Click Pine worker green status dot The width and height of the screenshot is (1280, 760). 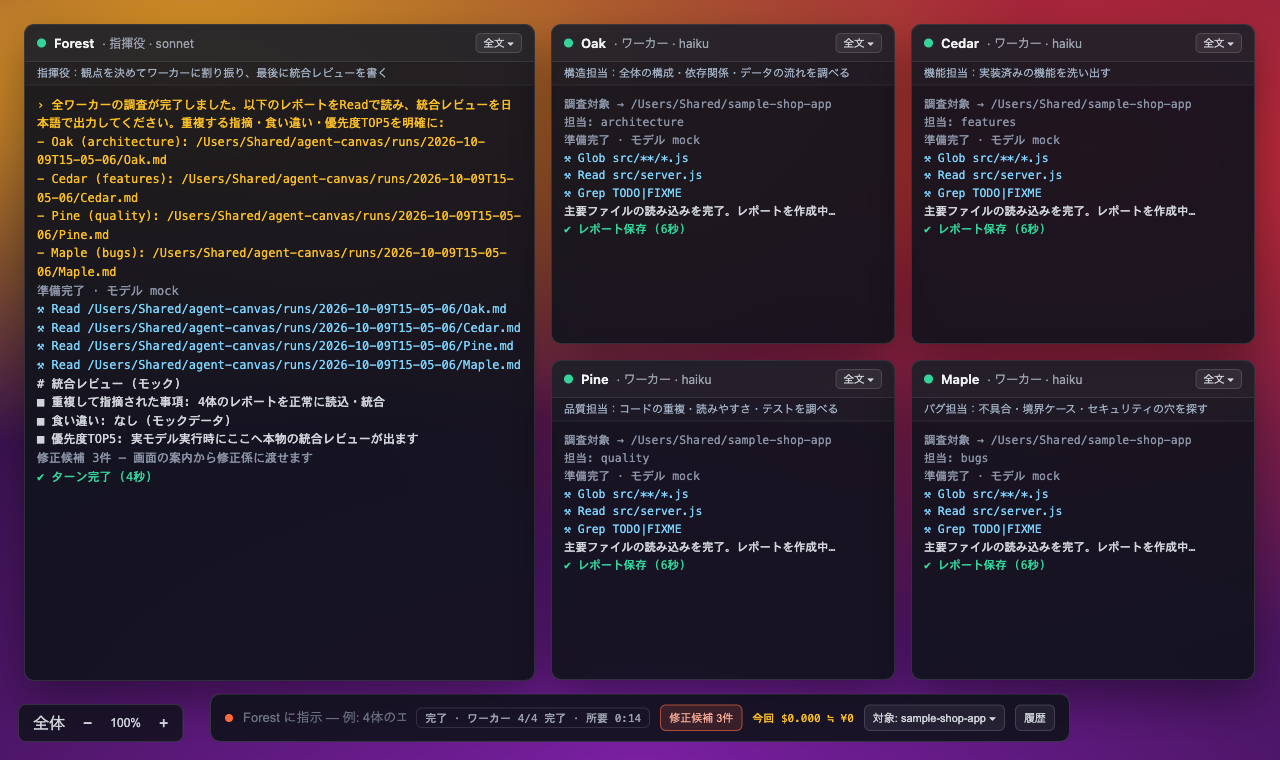click(x=569, y=379)
